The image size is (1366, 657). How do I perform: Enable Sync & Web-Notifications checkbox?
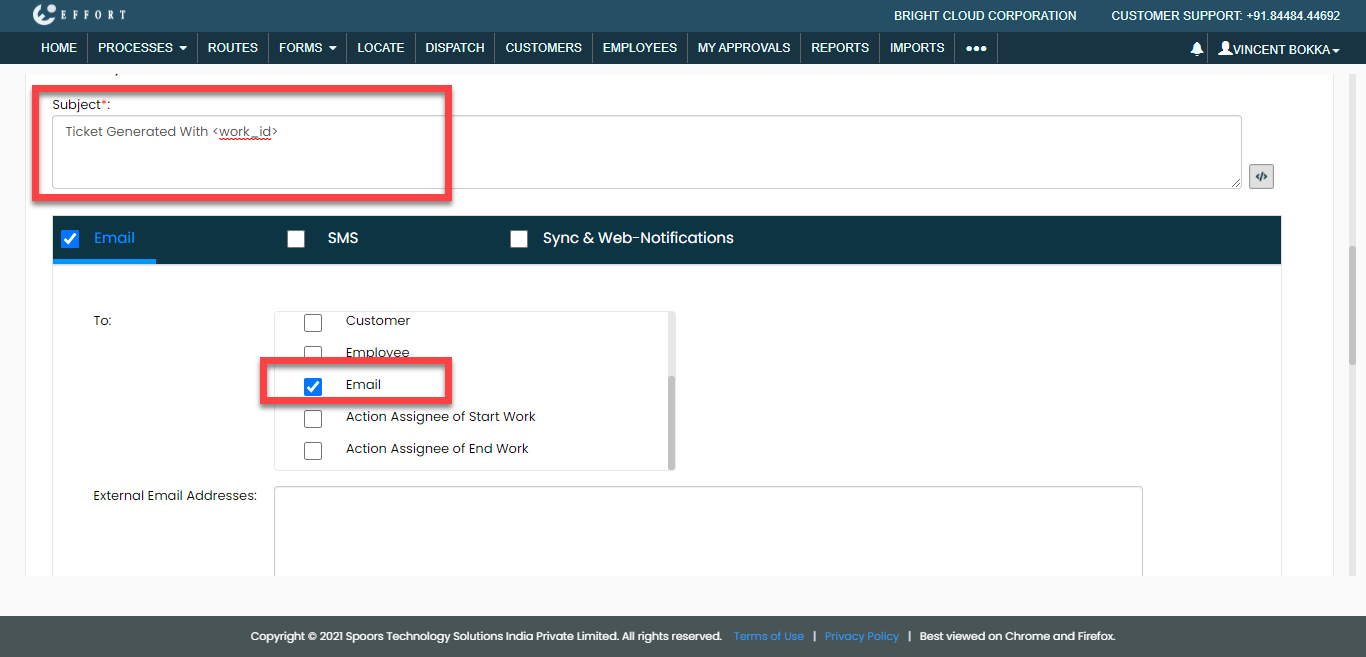(x=519, y=239)
